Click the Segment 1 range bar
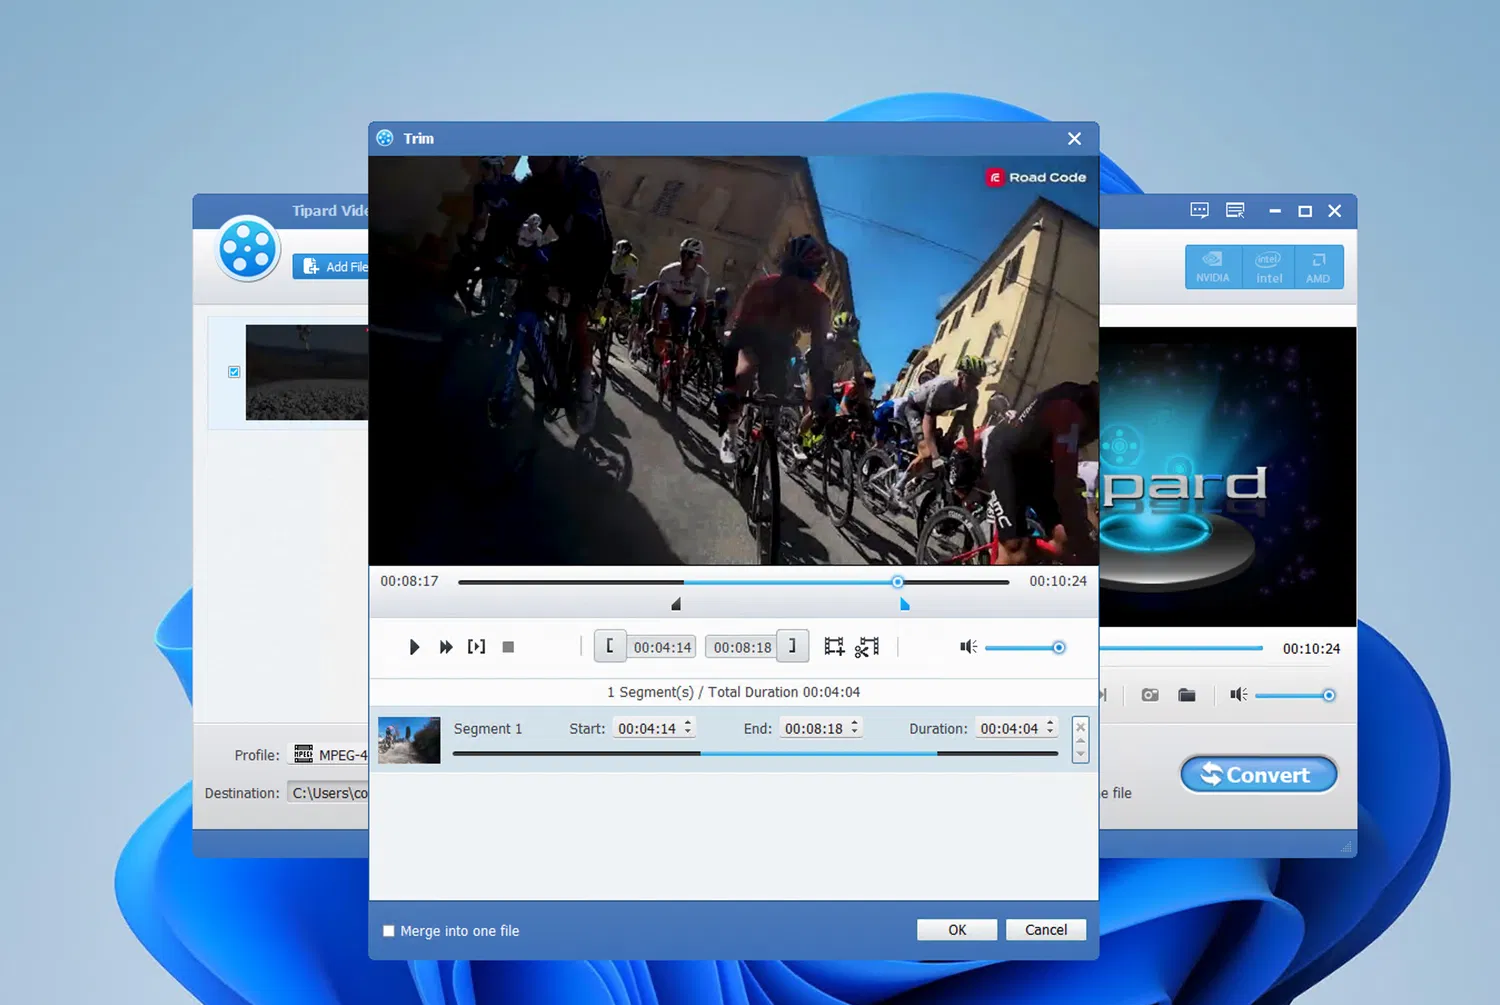The image size is (1500, 1005). [x=755, y=753]
